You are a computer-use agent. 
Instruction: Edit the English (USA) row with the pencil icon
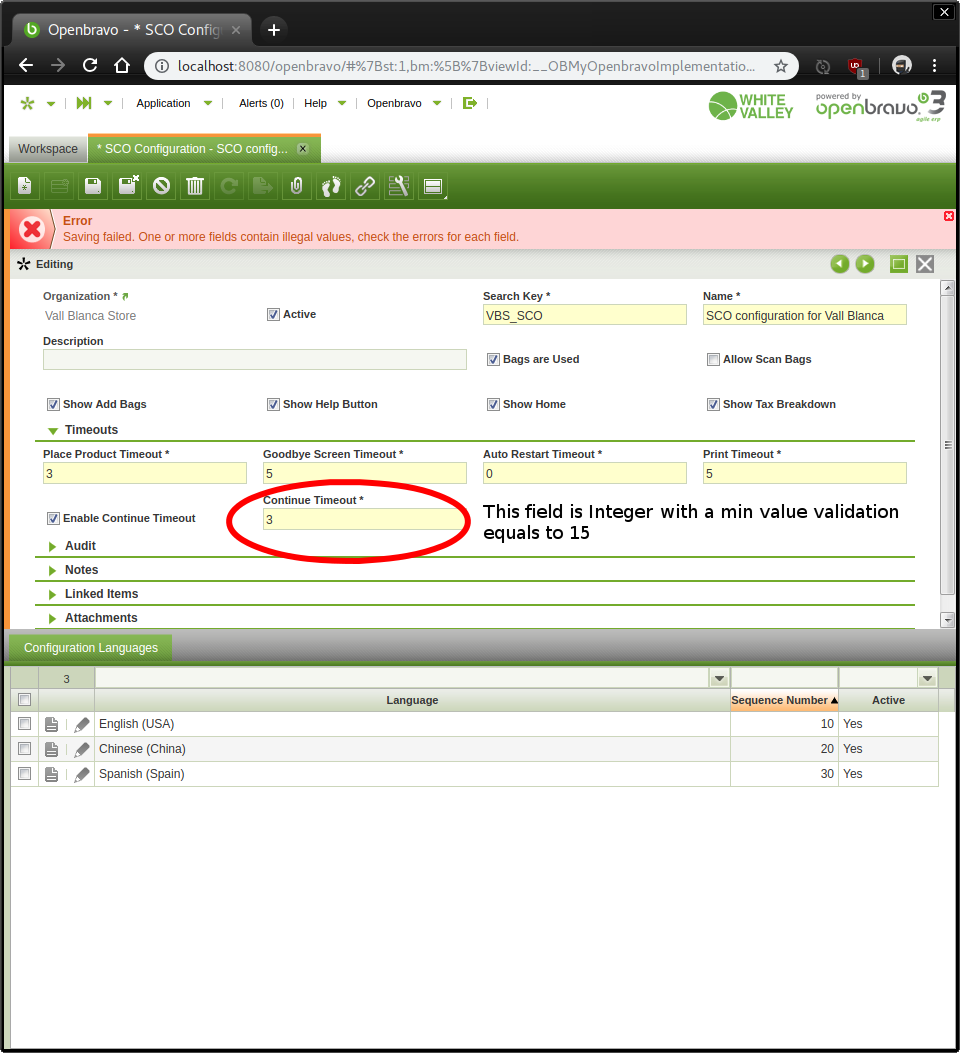pyautogui.click(x=82, y=724)
